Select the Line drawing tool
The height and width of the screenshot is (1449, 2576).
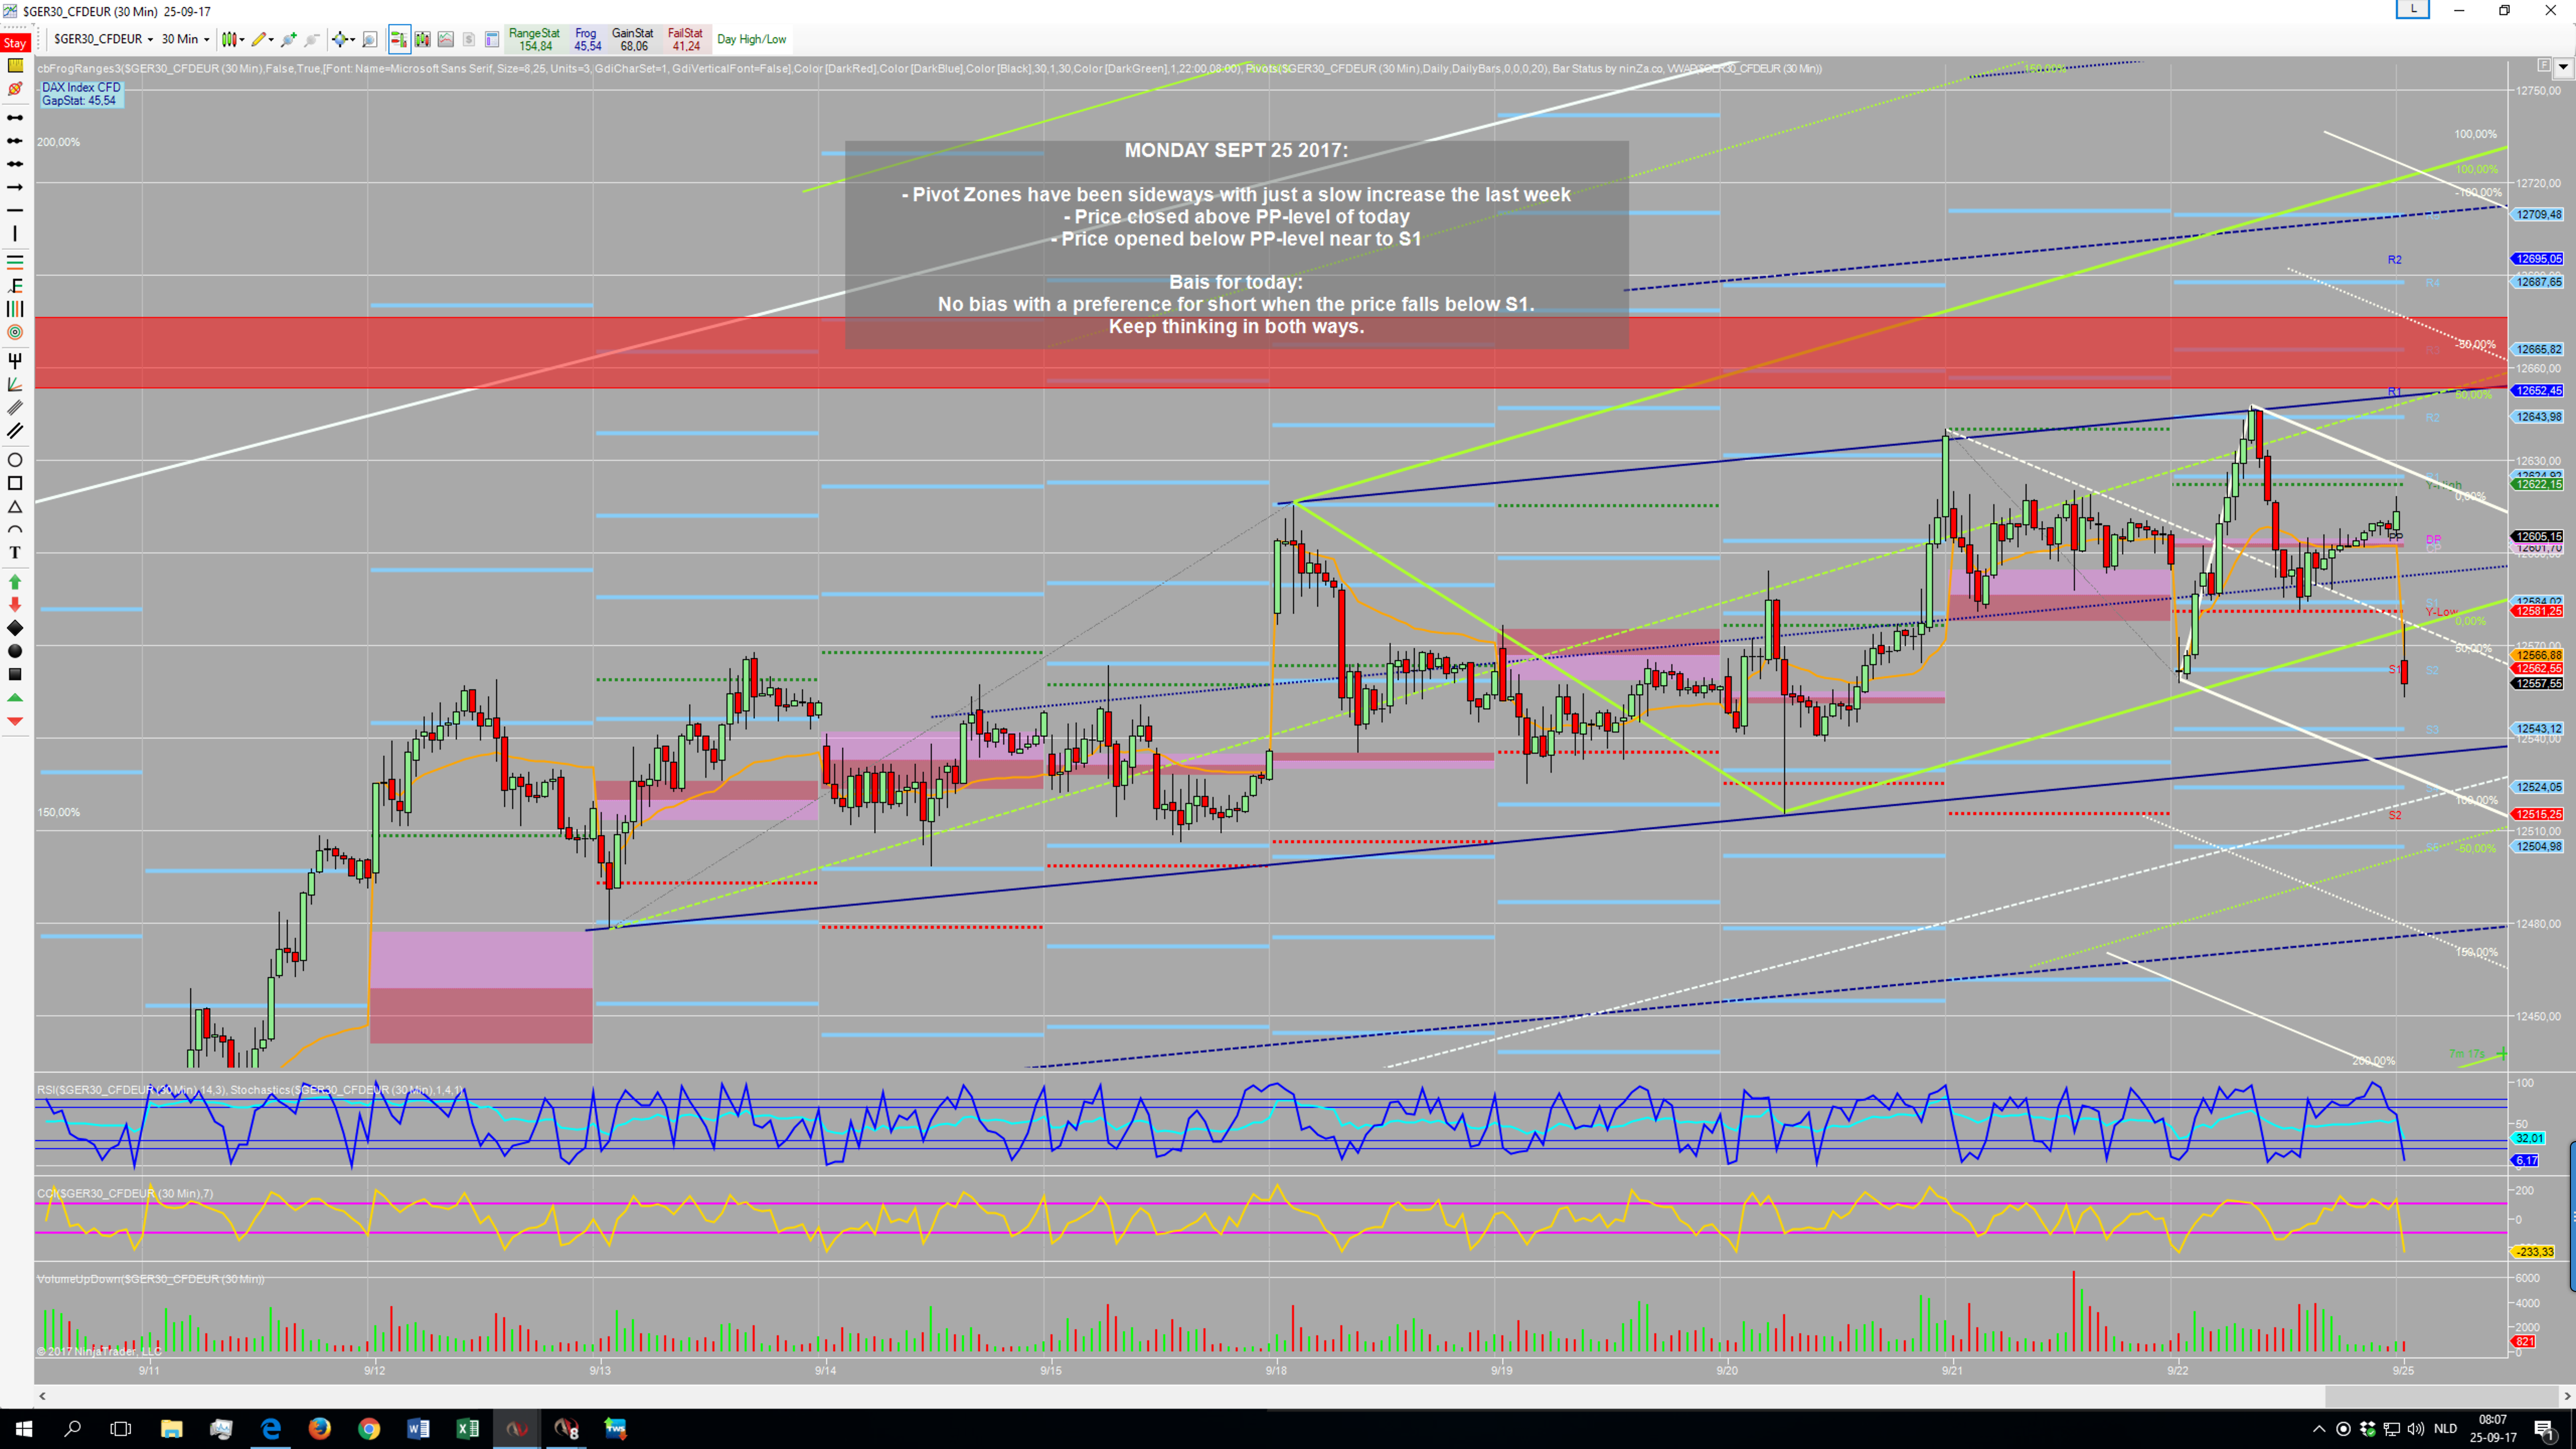tap(15, 117)
